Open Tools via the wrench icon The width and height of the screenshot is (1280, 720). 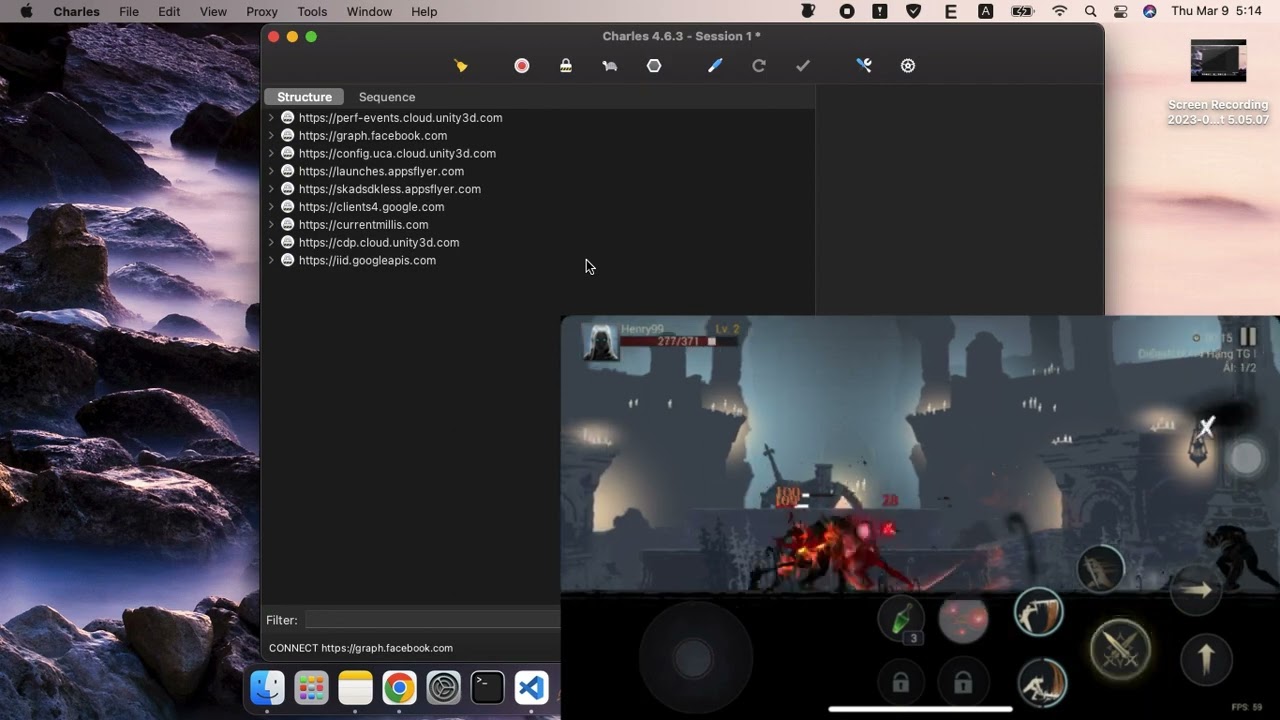[x=864, y=66]
